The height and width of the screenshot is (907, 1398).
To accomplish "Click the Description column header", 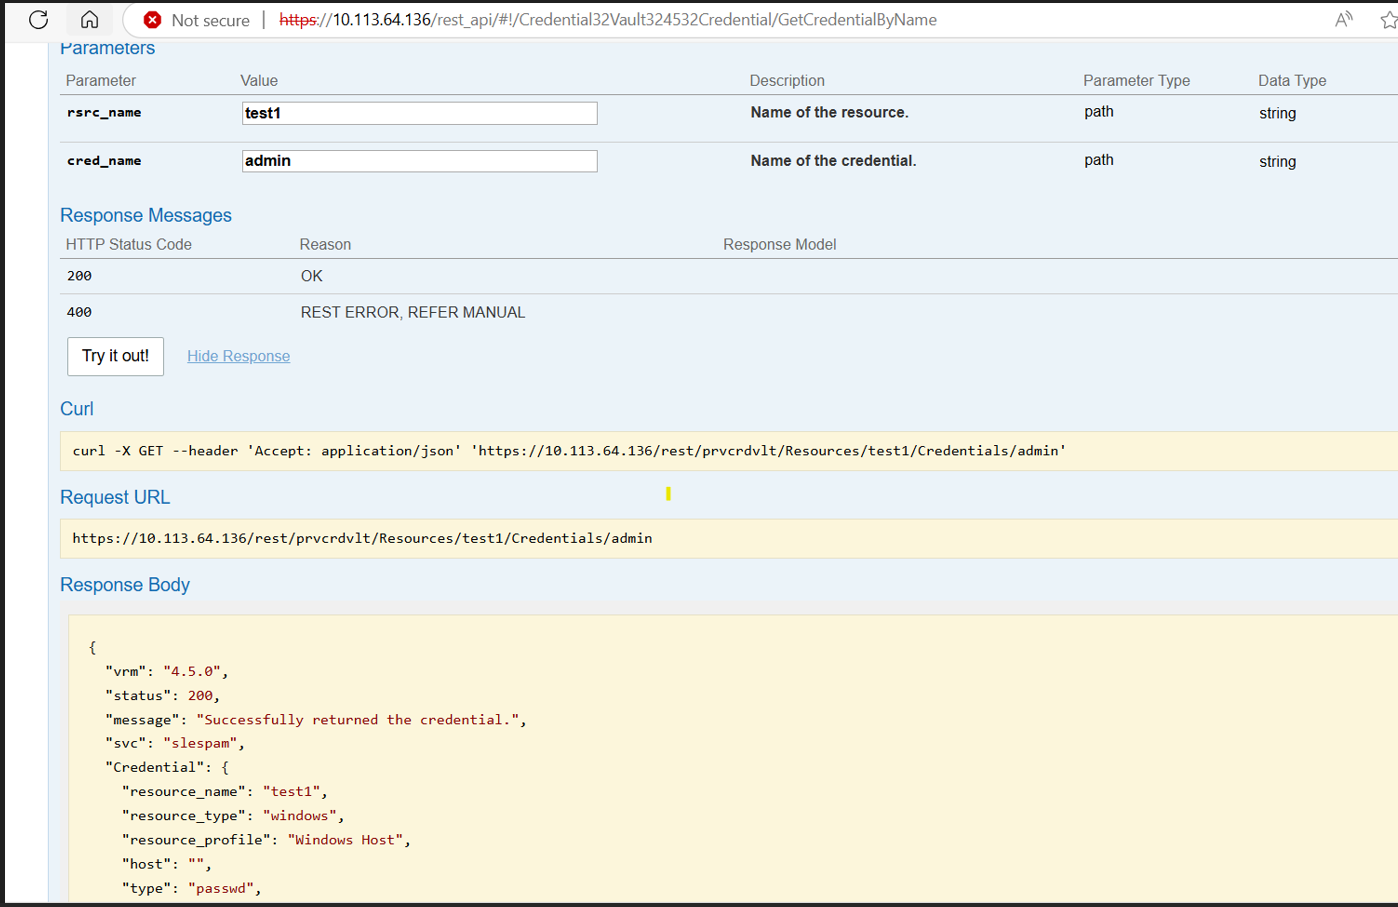I will [x=787, y=81].
